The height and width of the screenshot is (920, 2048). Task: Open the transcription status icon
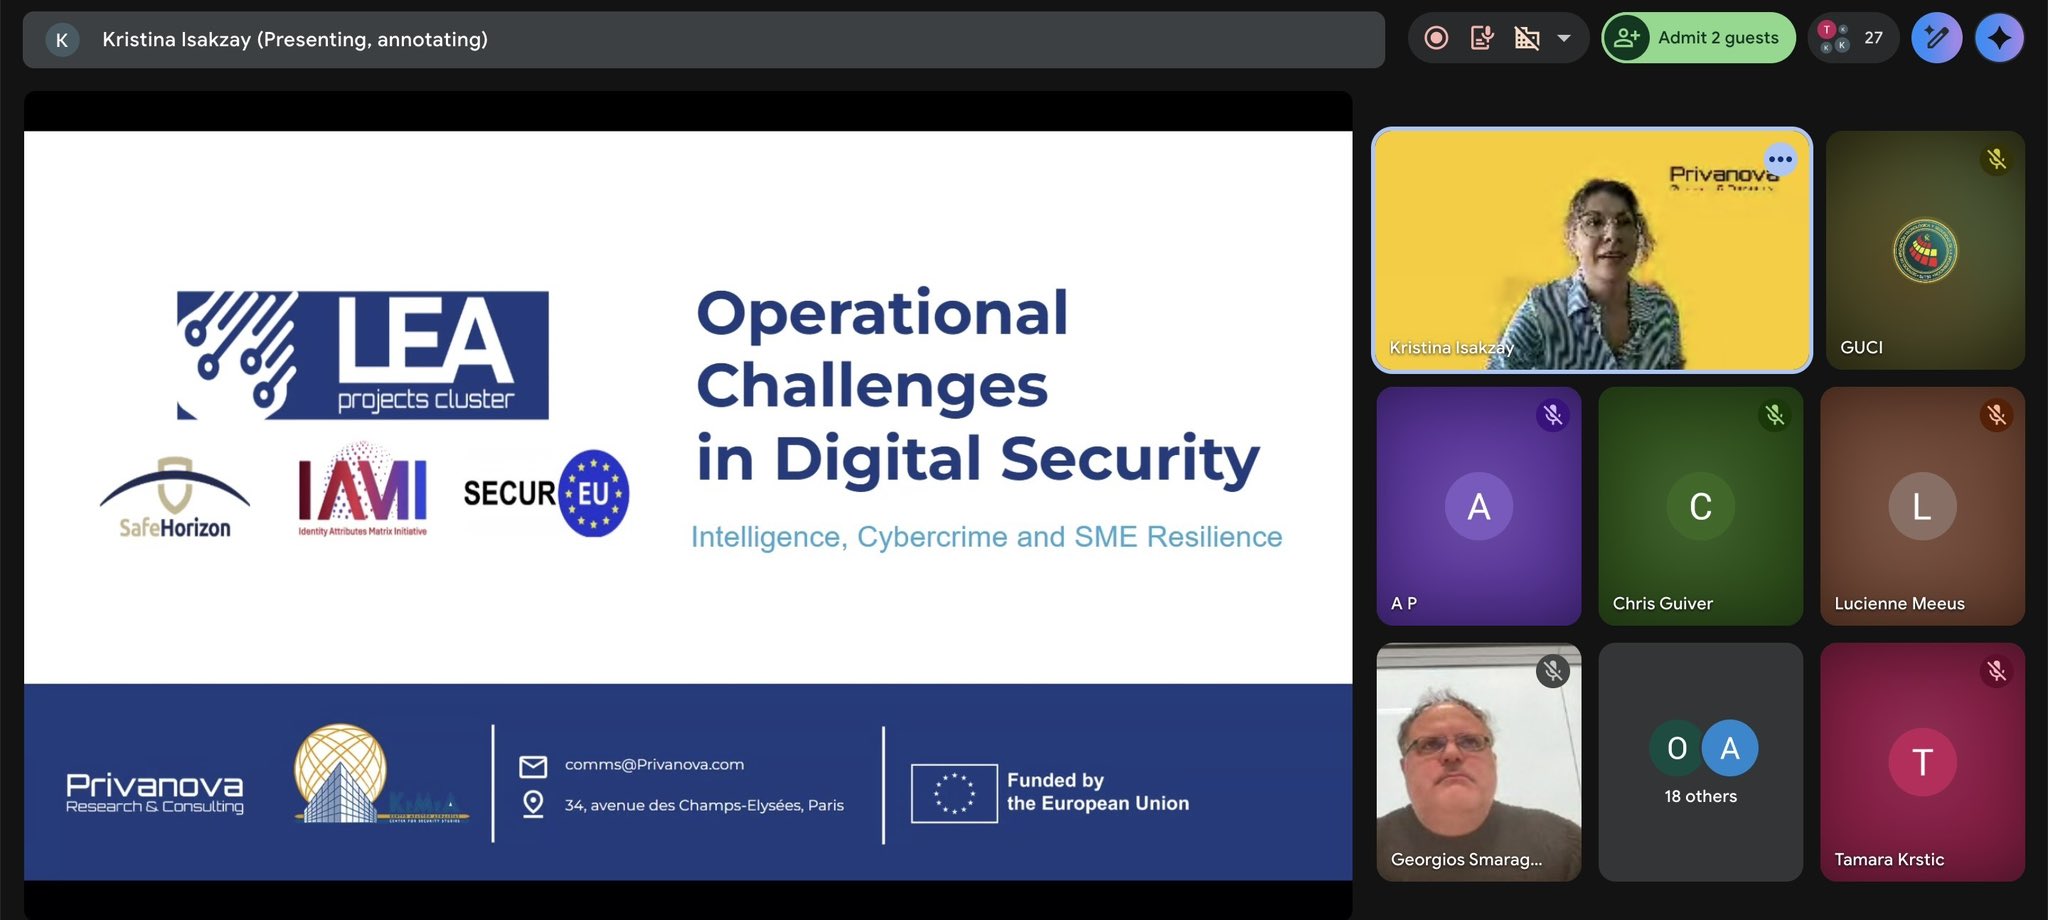coord(1482,38)
